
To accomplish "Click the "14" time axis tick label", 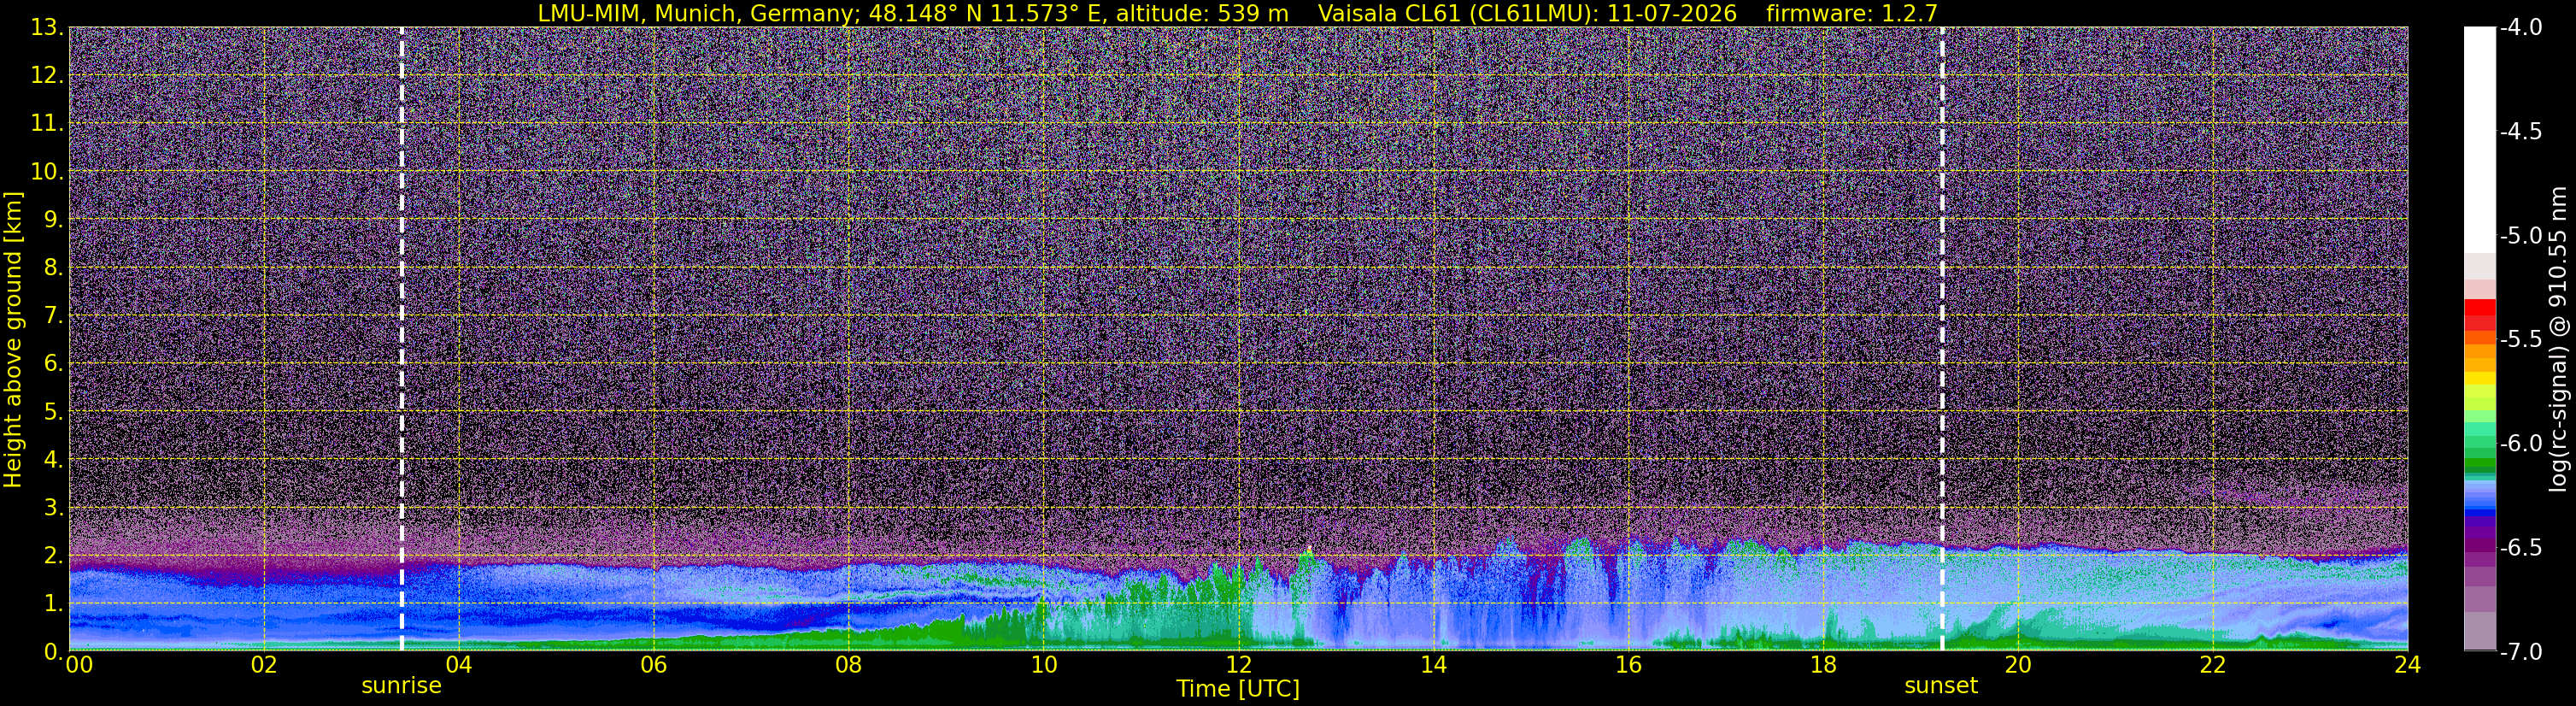I will [1434, 665].
